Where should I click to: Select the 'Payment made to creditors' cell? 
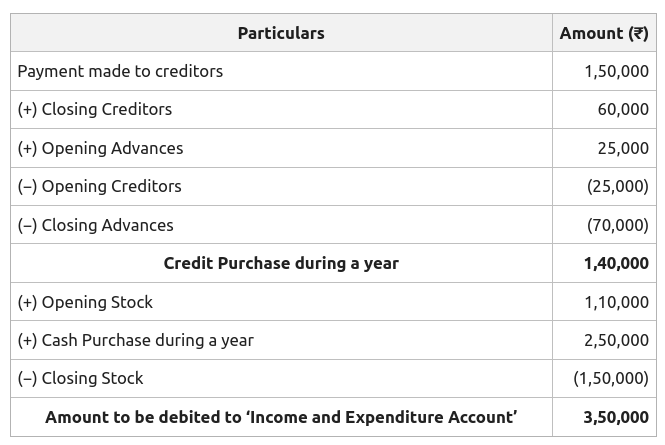point(120,71)
